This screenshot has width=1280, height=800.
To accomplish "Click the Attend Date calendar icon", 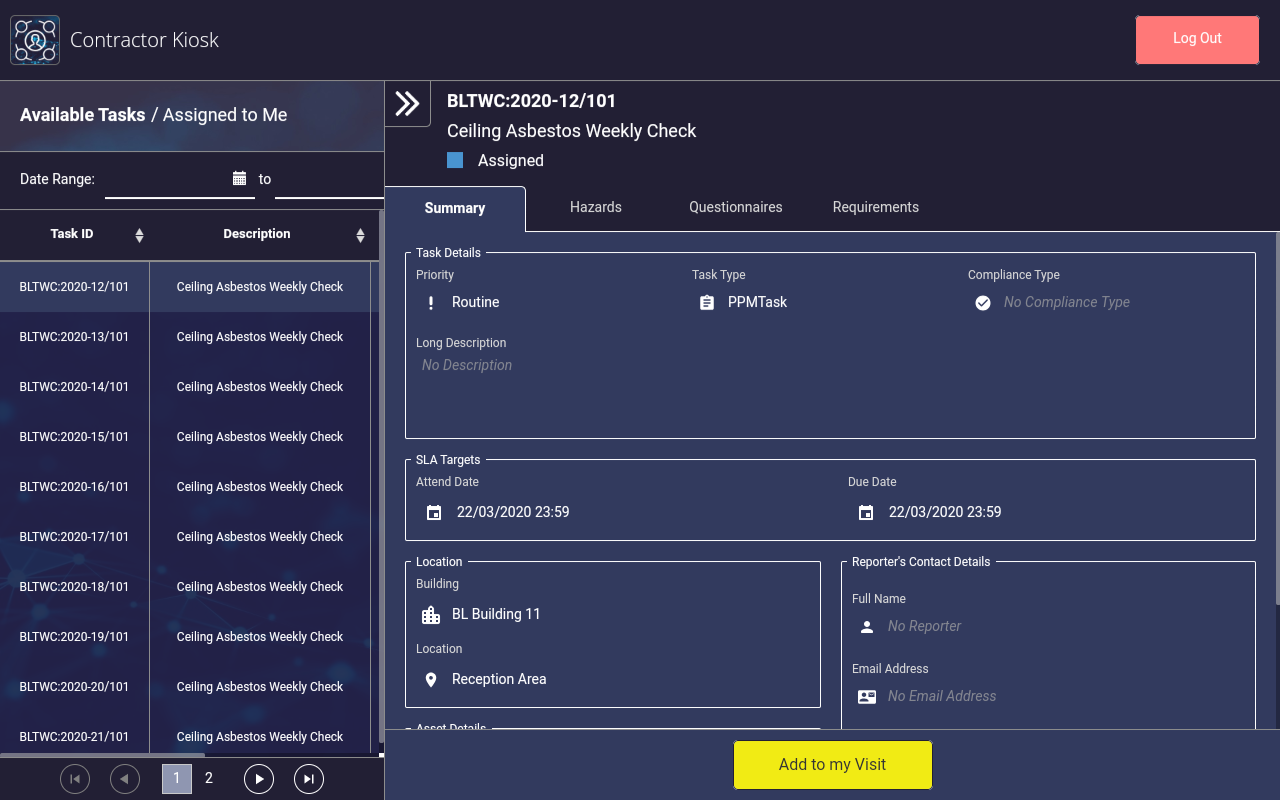I will [x=434, y=513].
